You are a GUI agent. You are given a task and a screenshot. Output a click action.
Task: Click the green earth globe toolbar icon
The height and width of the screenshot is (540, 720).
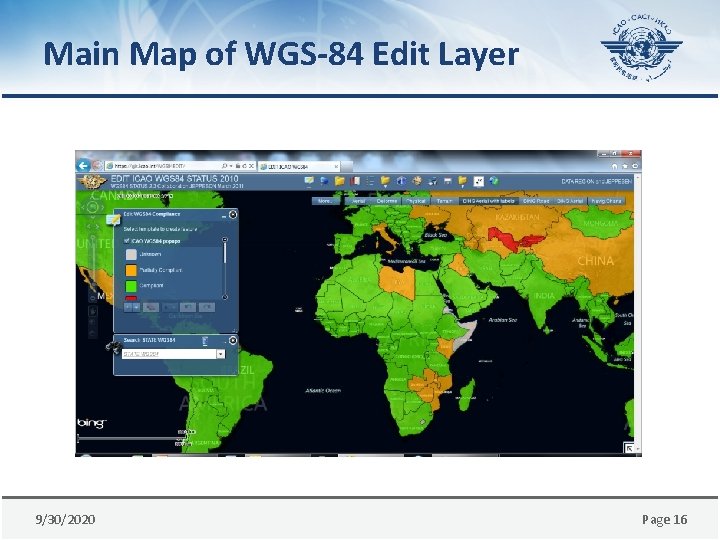[x=494, y=181]
